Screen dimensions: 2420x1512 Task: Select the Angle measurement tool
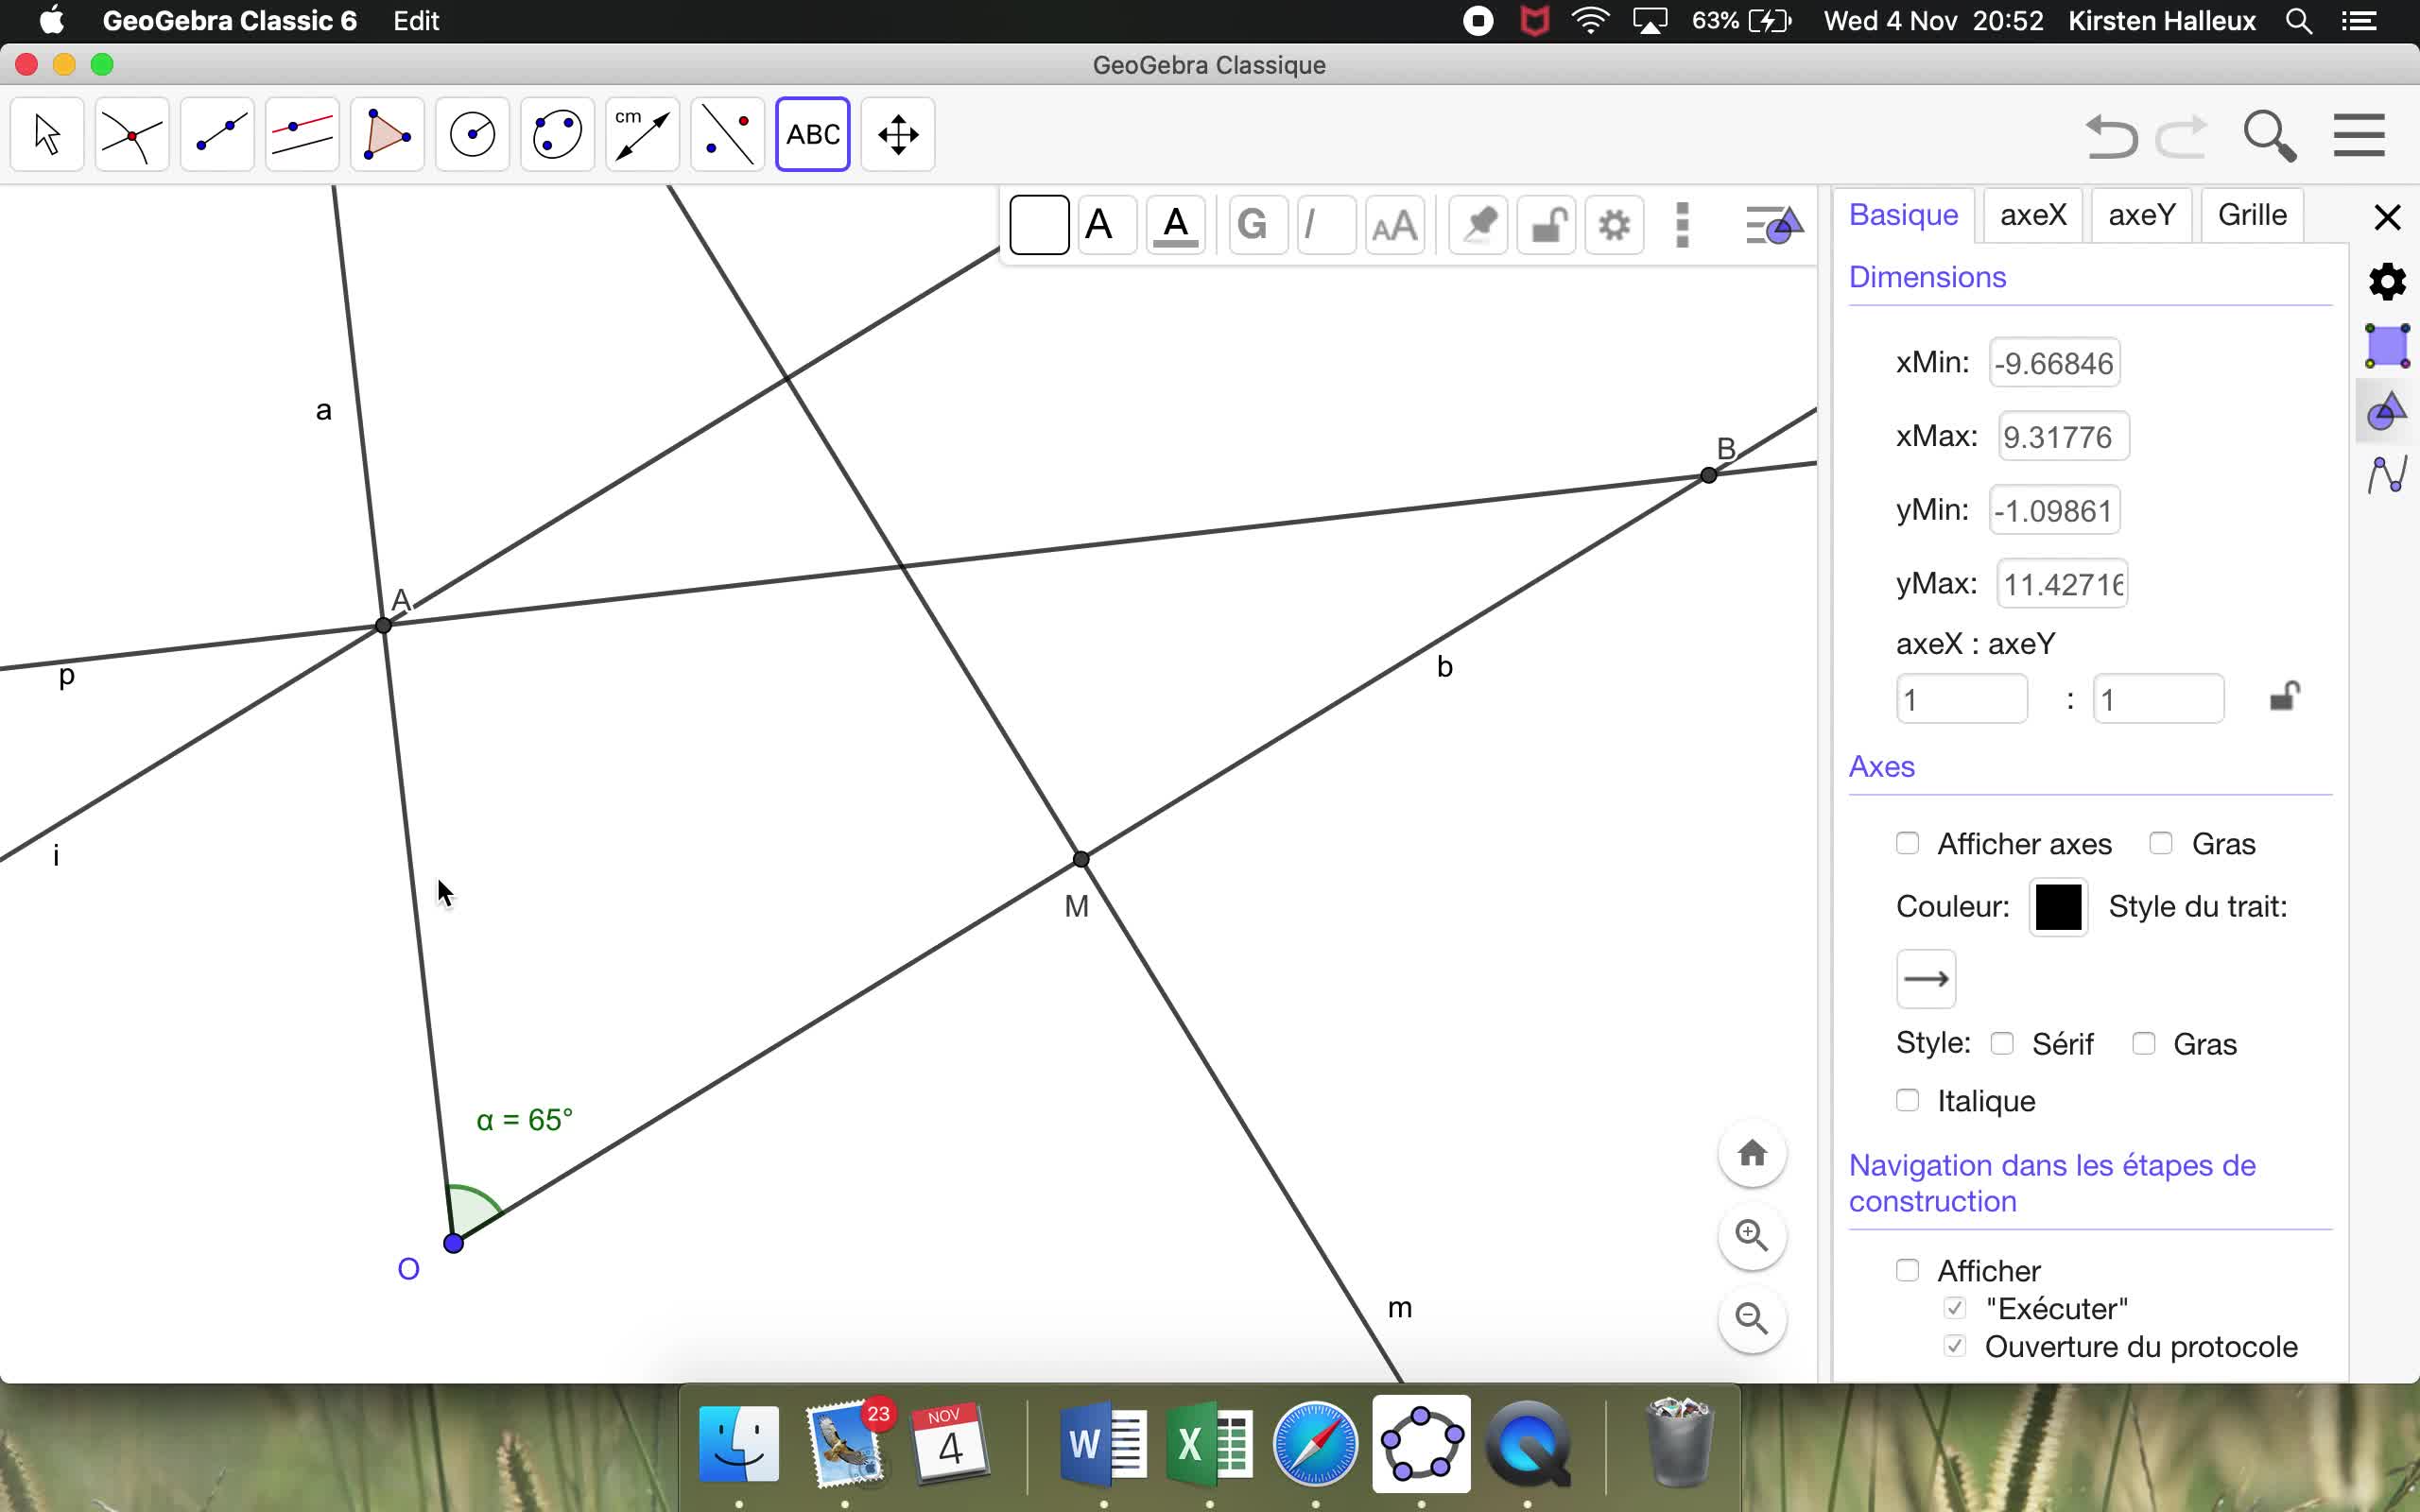pyautogui.click(x=642, y=134)
